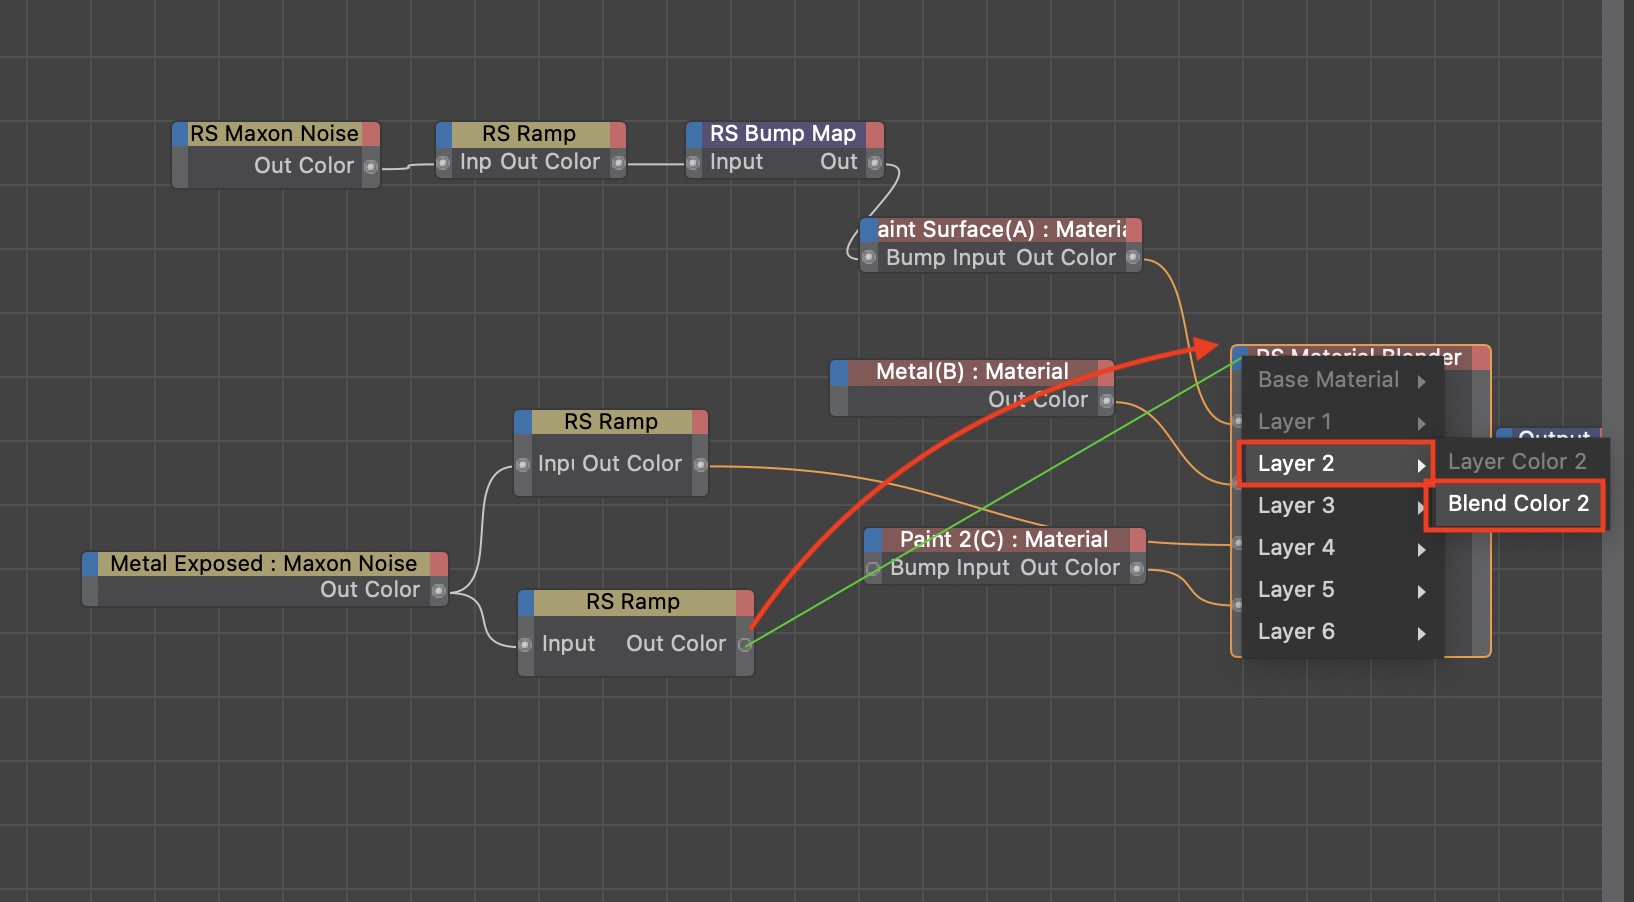Click Out Color port on RS Maxon Noise node
1634x902 pixels.
click(x=371, y=167)
